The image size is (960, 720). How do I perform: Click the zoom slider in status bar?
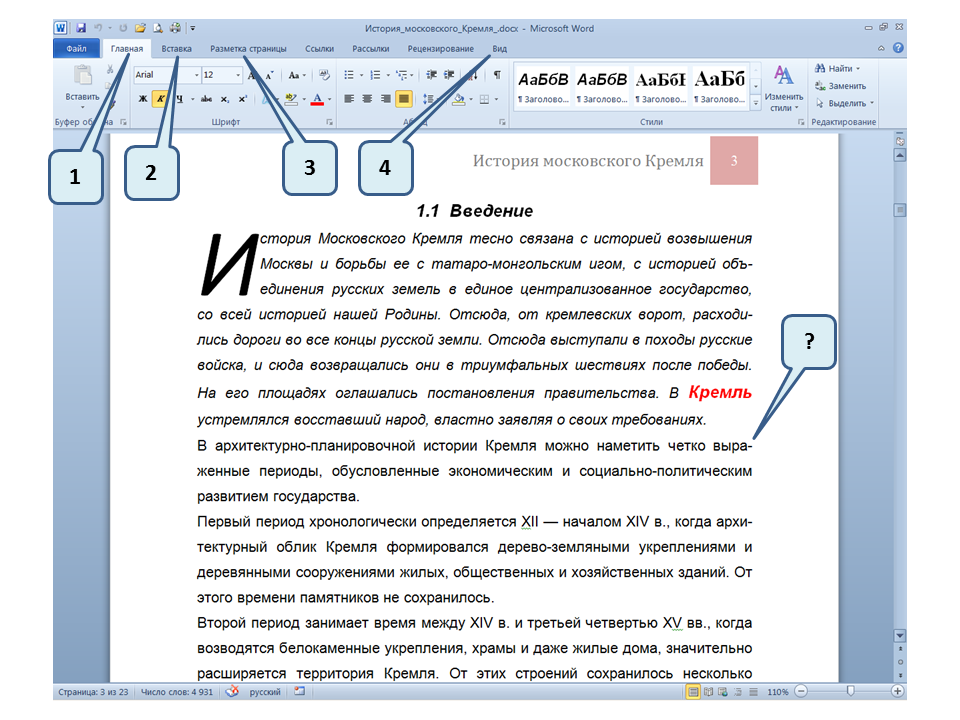tap(850, 691)
